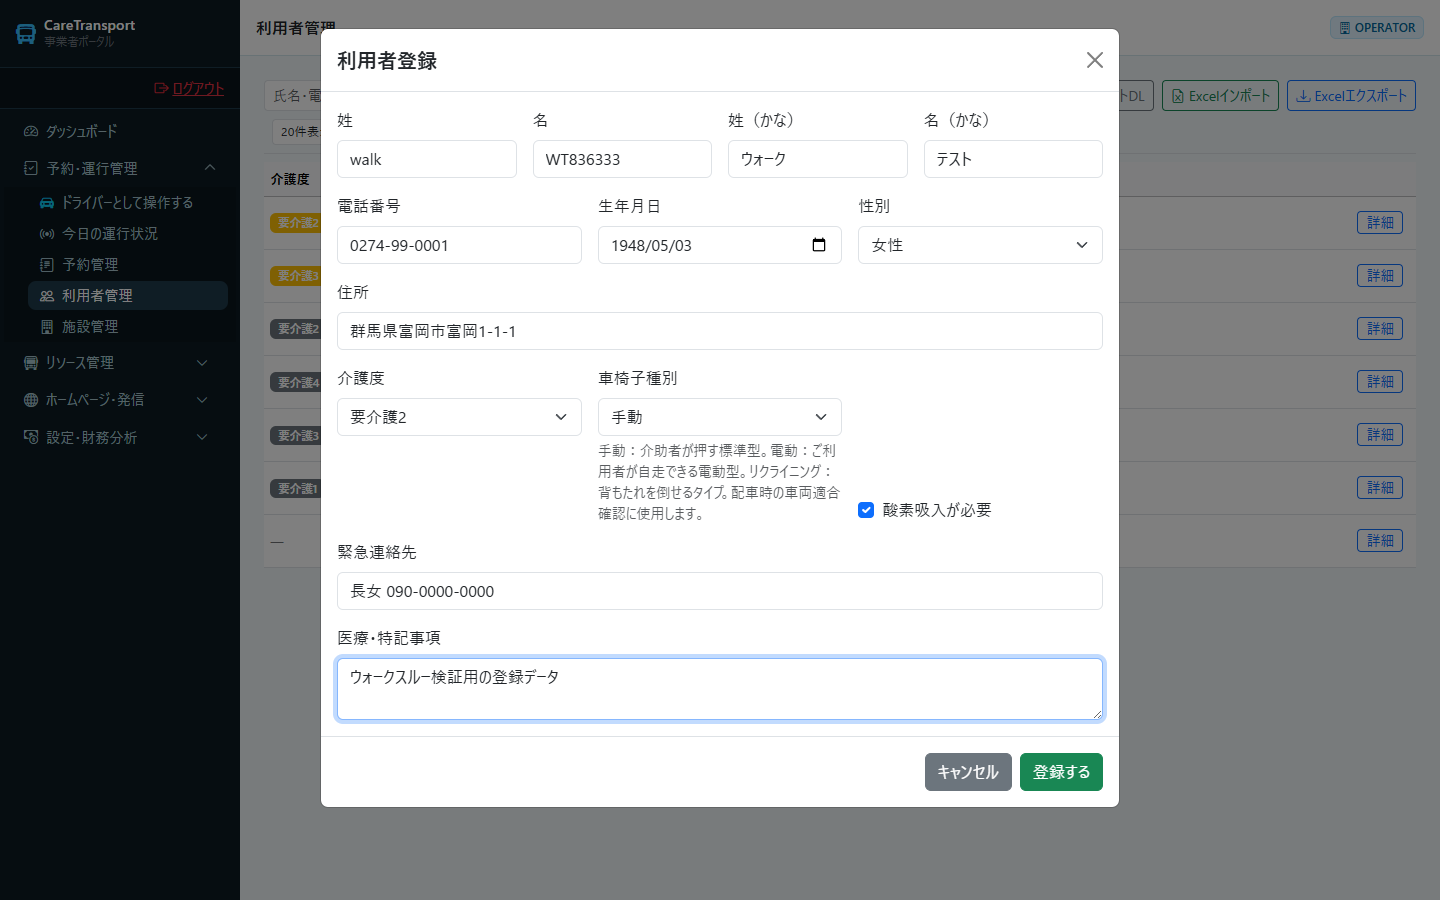
Task: Click the 姓（かな） field with ウォーク
Action: 818,159
